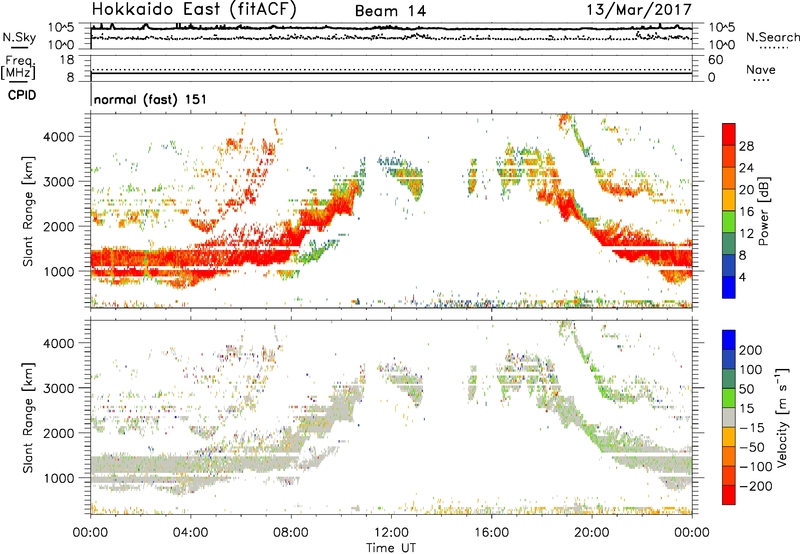
Task: Click the velocity colorbar value -15
Action: tap(752, 427)
